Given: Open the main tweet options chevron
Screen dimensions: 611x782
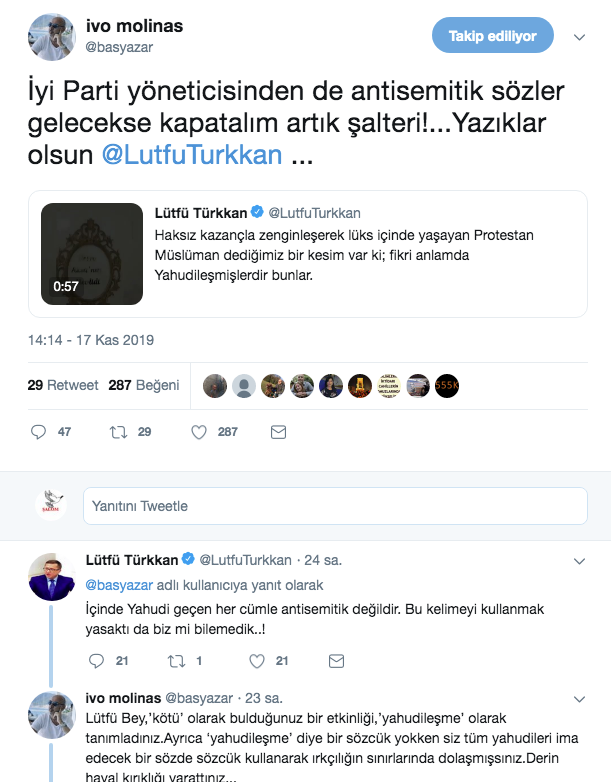Looking at the screenshot, I should [x=579, y=37].
